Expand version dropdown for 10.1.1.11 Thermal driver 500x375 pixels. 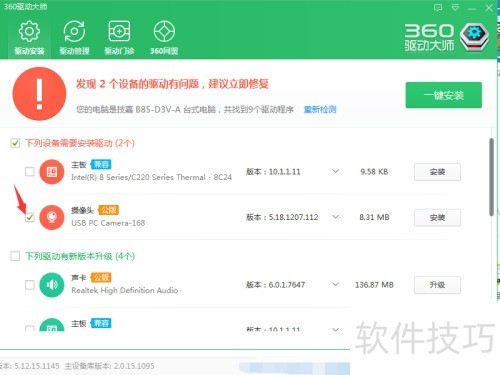click(336, 171)
